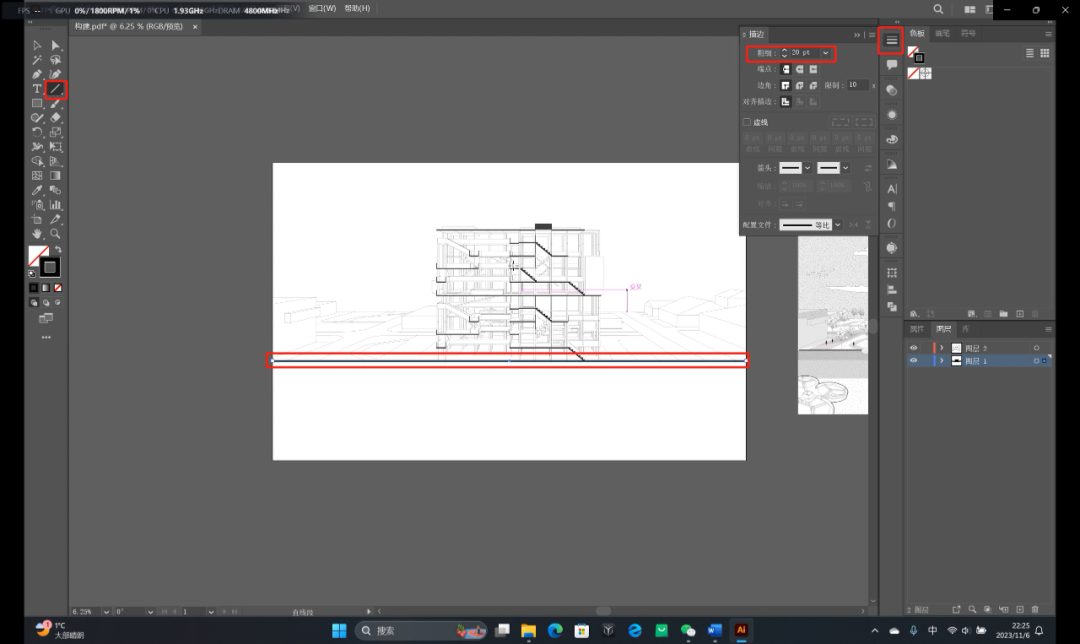Open the Character panel 'A' icon

891,189
